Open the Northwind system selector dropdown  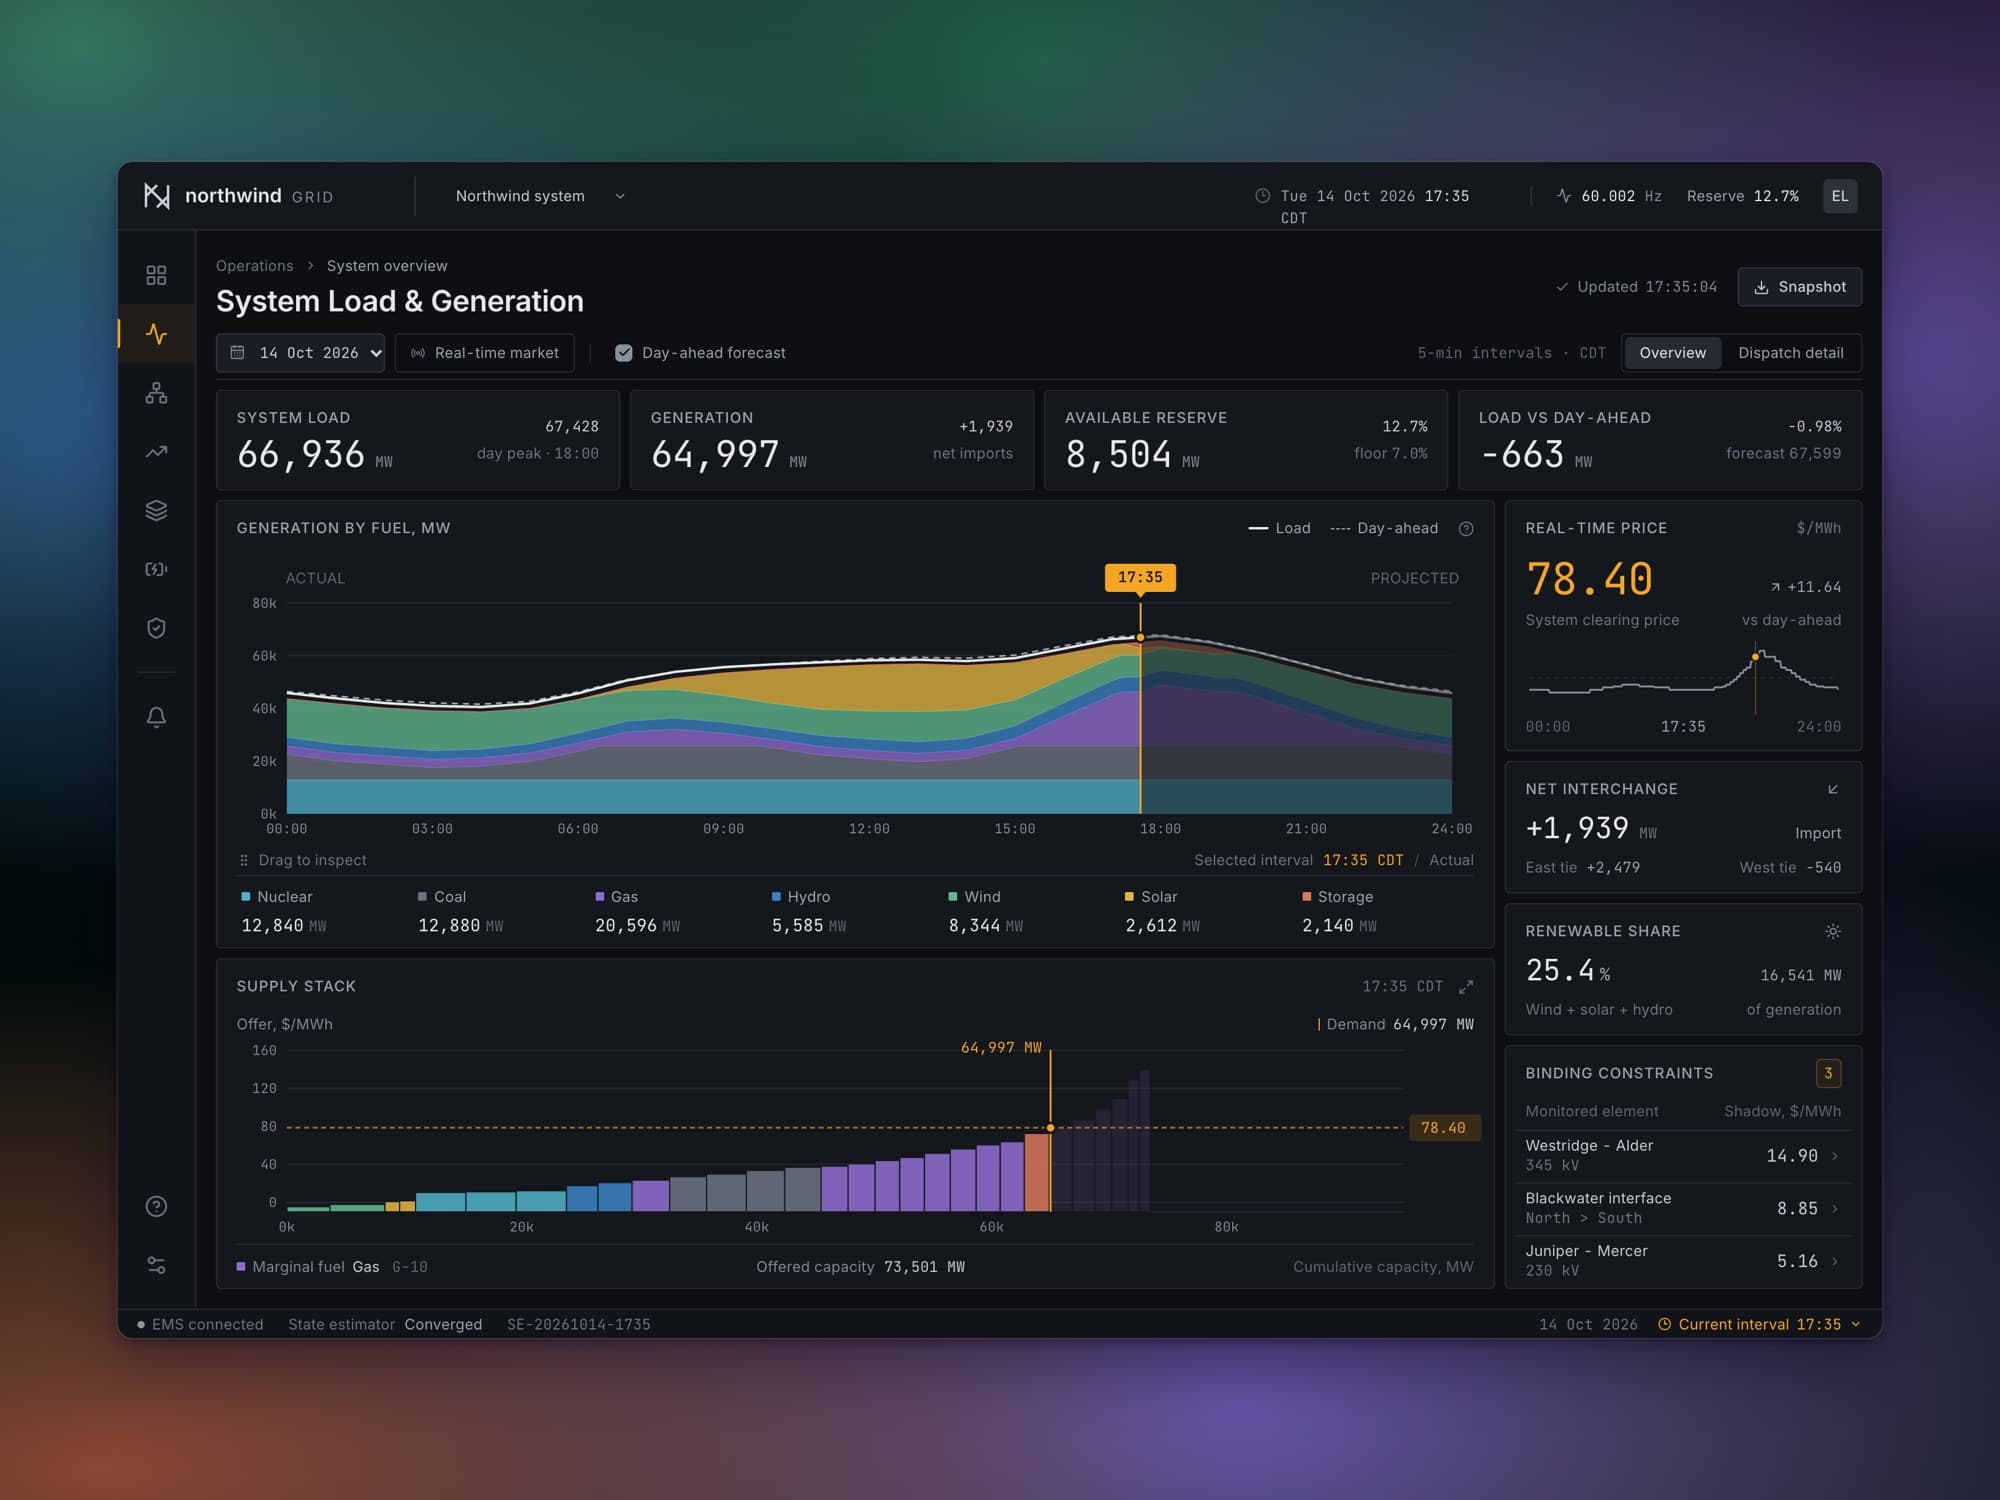click(x=540, y=196)
